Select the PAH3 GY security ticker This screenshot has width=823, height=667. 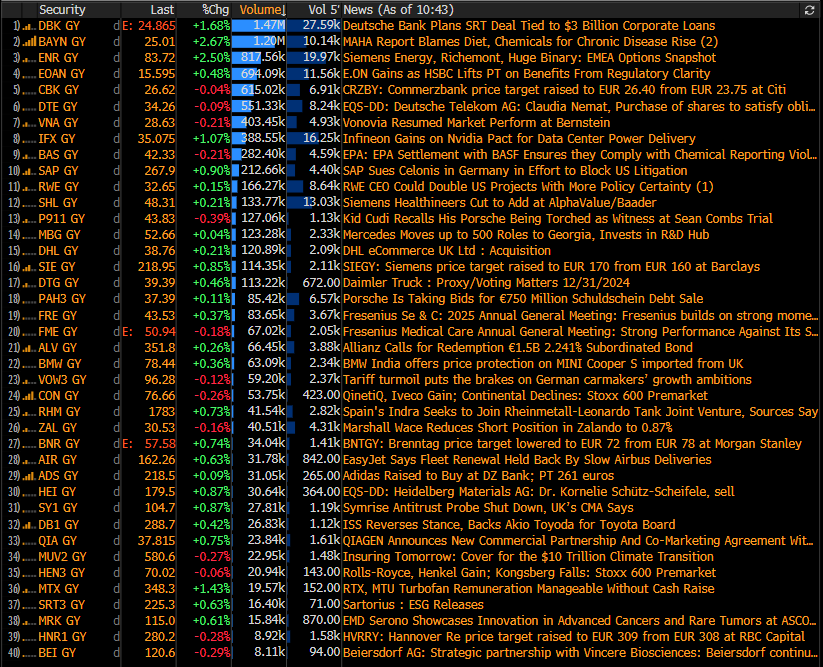click(62, 299)
